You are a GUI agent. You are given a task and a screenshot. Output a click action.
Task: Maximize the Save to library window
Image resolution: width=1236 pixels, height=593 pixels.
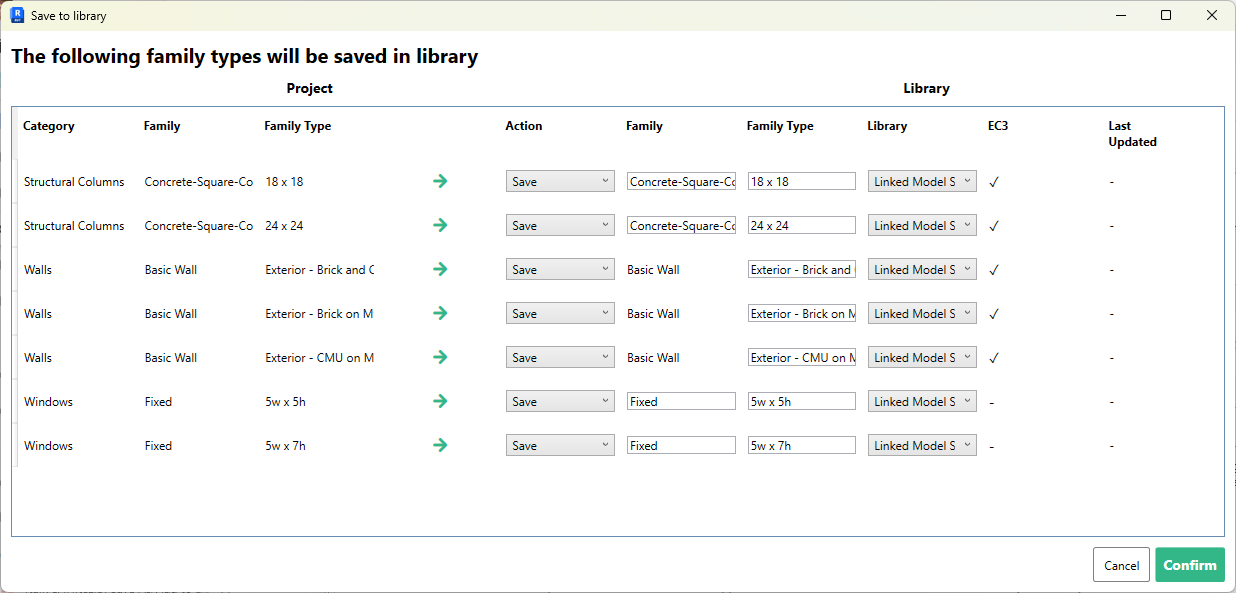pos(1166,15)
